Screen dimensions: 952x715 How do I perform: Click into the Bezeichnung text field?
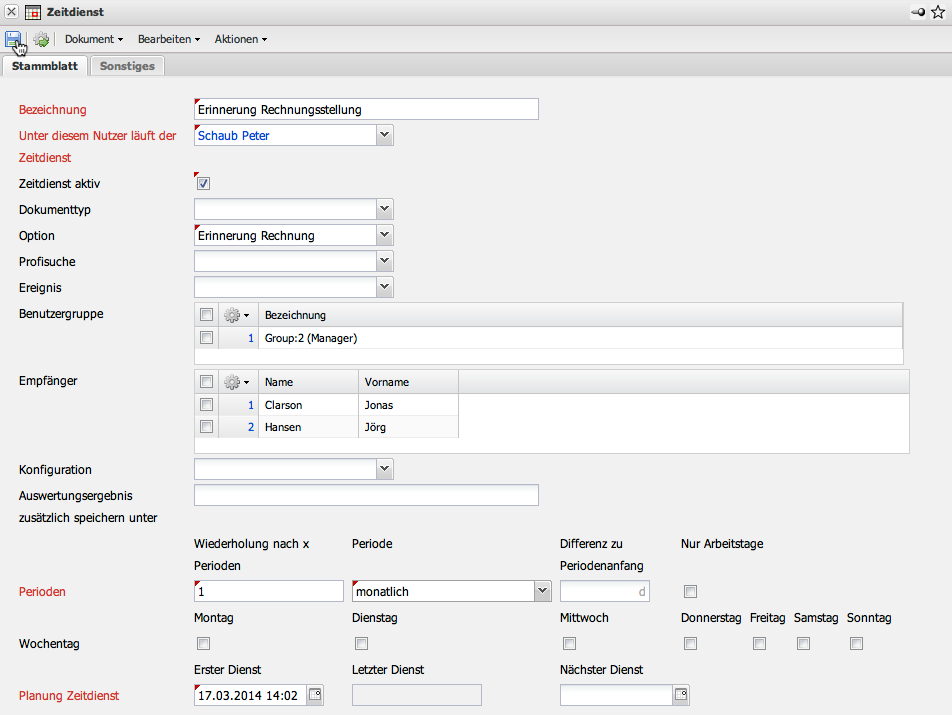[x=366, y=109]
